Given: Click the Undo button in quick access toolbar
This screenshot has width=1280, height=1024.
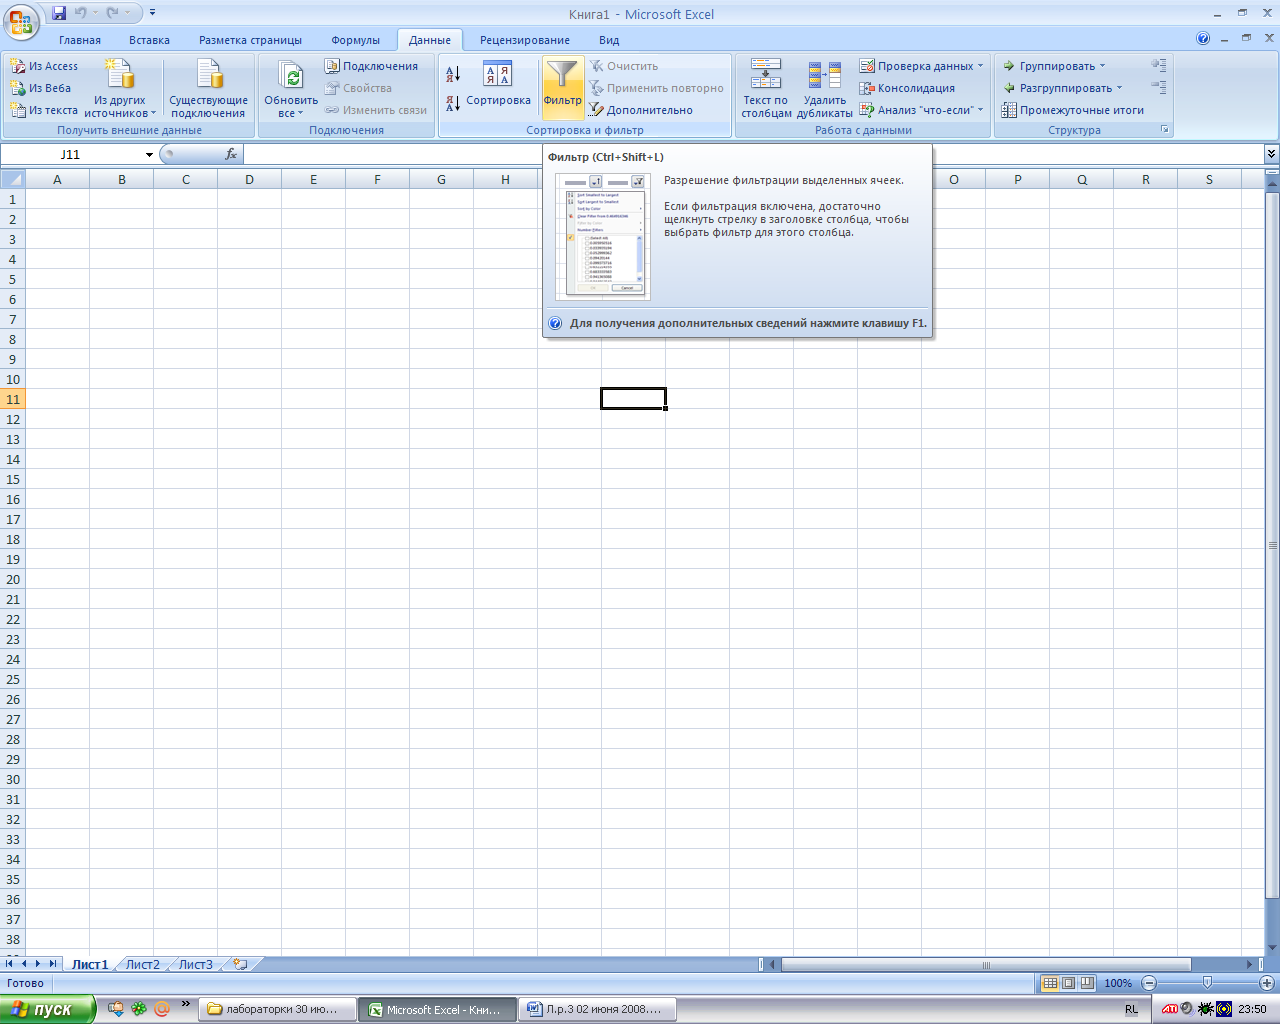Looking at the screenshot, I should click(81, 13).
